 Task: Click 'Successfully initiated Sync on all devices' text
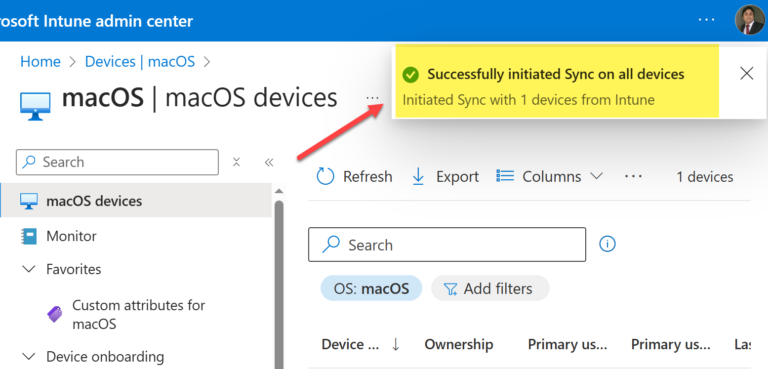(x=555, y=74)
